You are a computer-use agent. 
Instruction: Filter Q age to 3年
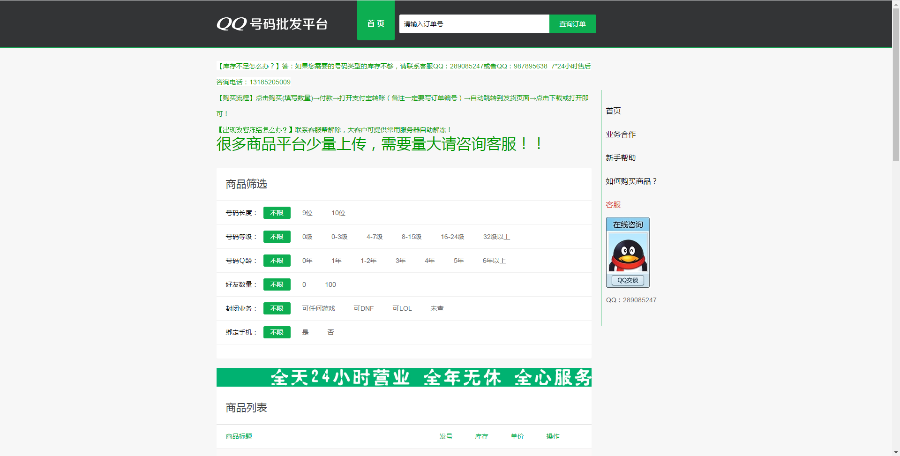point(401,261)
